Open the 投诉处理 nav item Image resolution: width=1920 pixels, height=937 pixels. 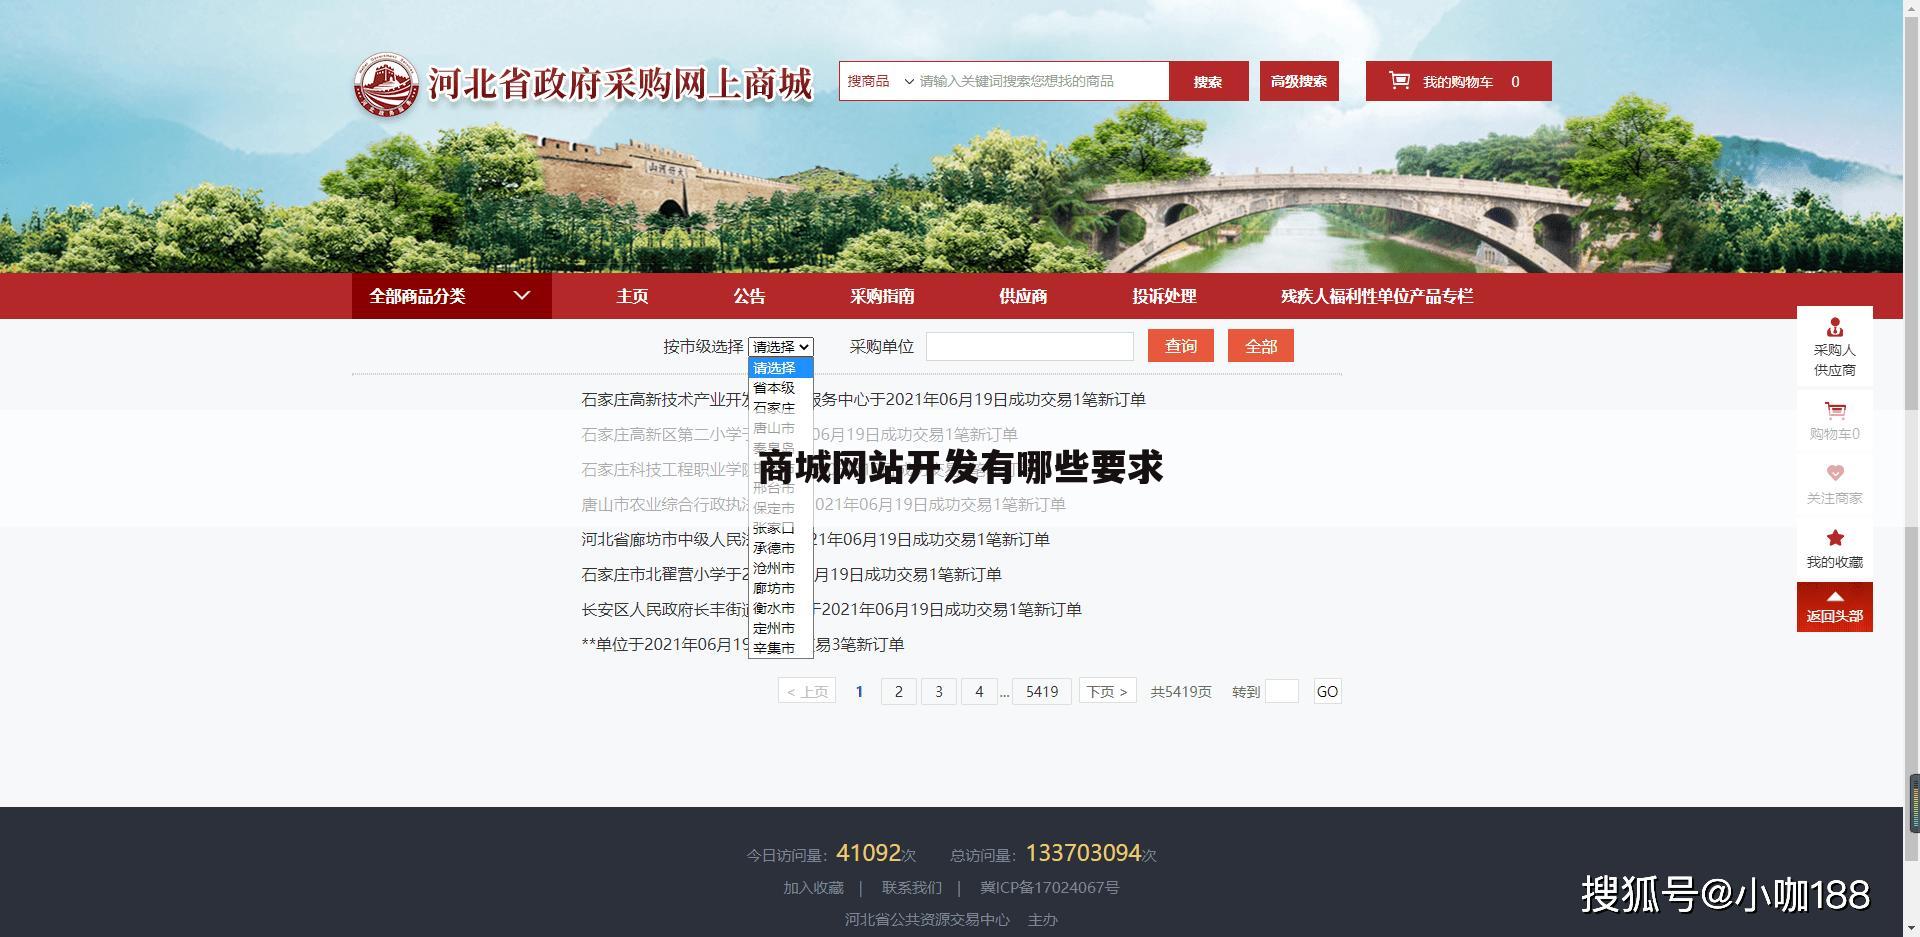[x=1164, y=296]
